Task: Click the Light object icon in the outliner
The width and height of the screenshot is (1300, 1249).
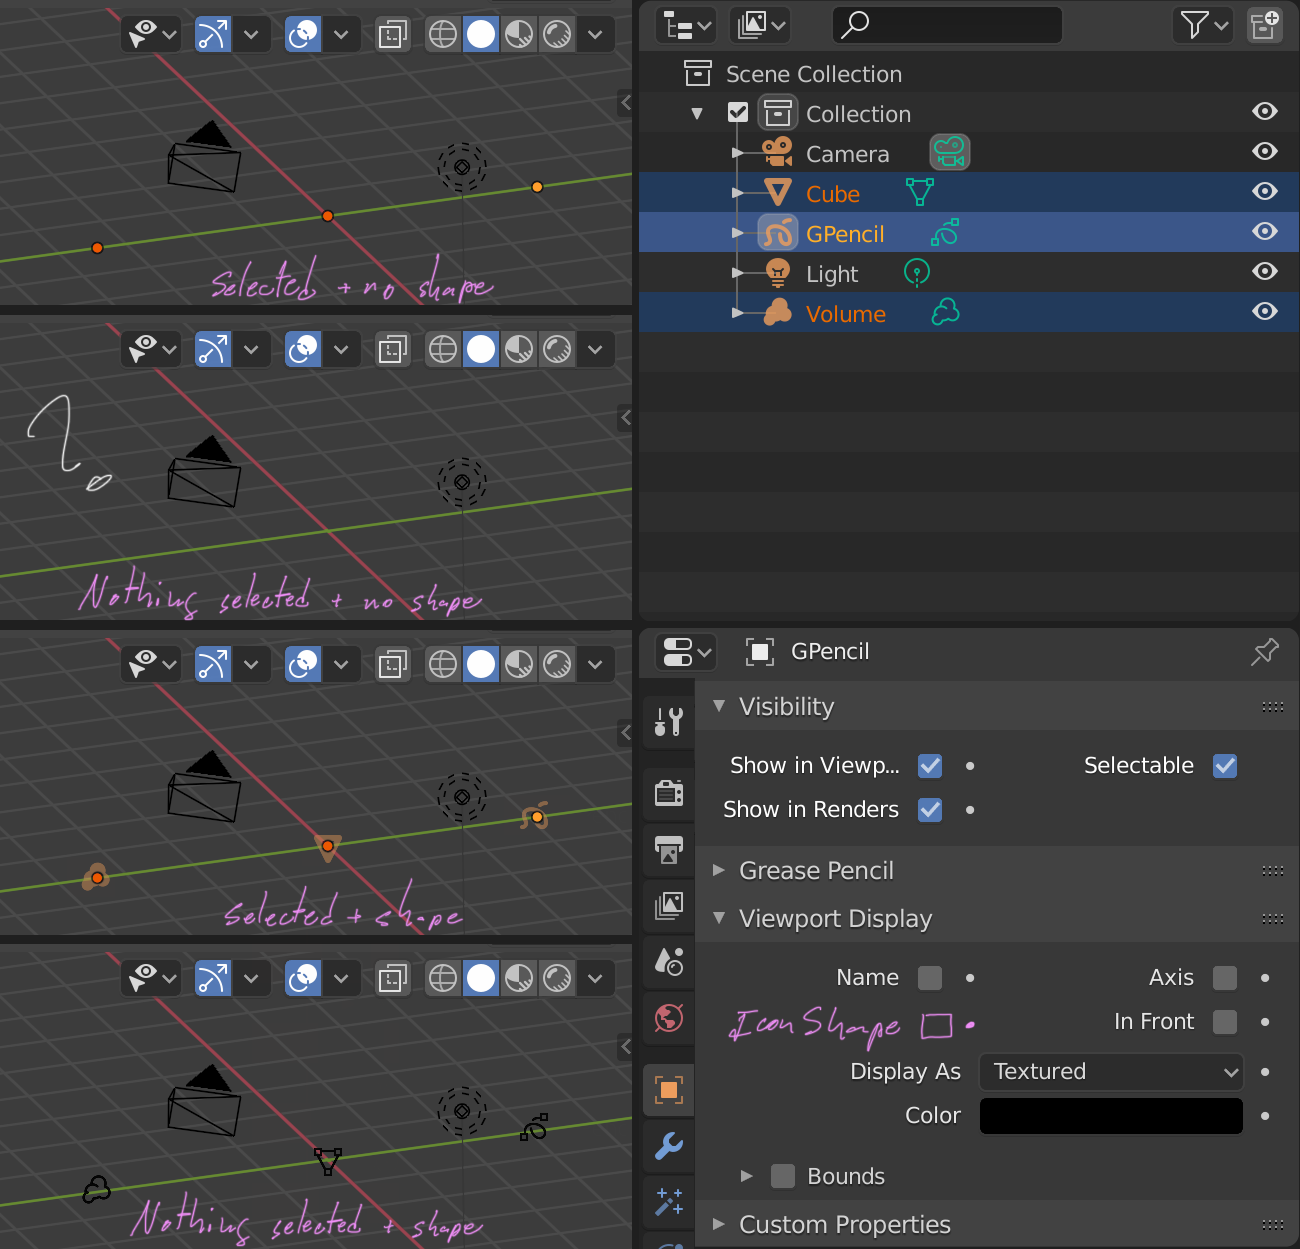Action: coord(777,273)
